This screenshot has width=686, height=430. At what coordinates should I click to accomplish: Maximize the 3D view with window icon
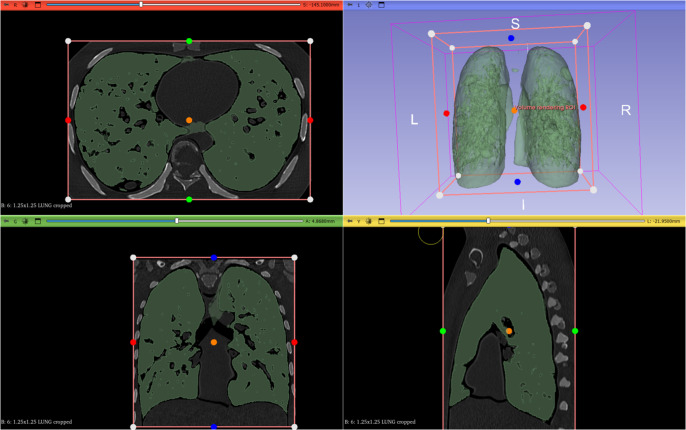(x=382, y=5)
